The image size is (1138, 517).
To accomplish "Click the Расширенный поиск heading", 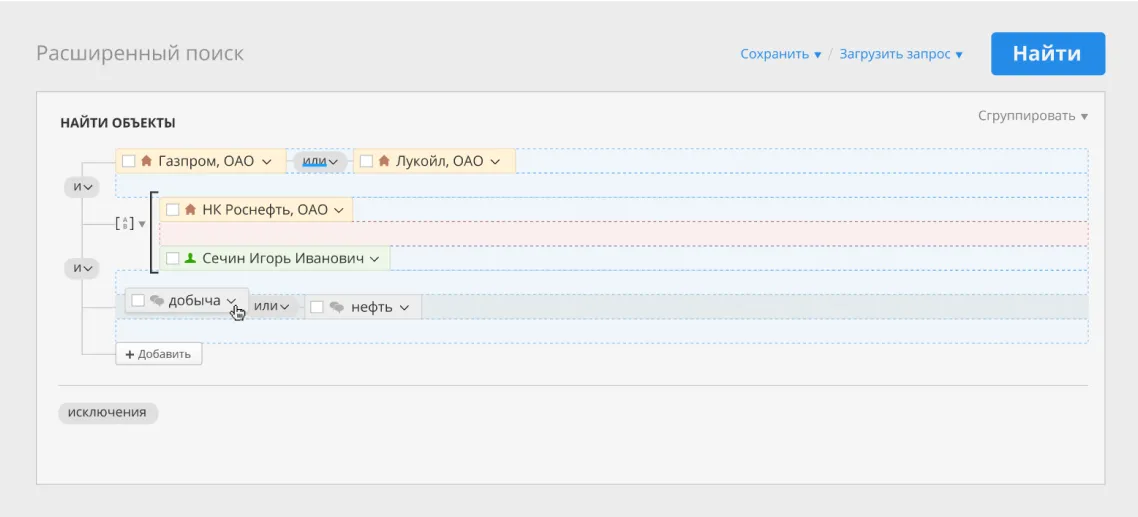I will 140,54.
